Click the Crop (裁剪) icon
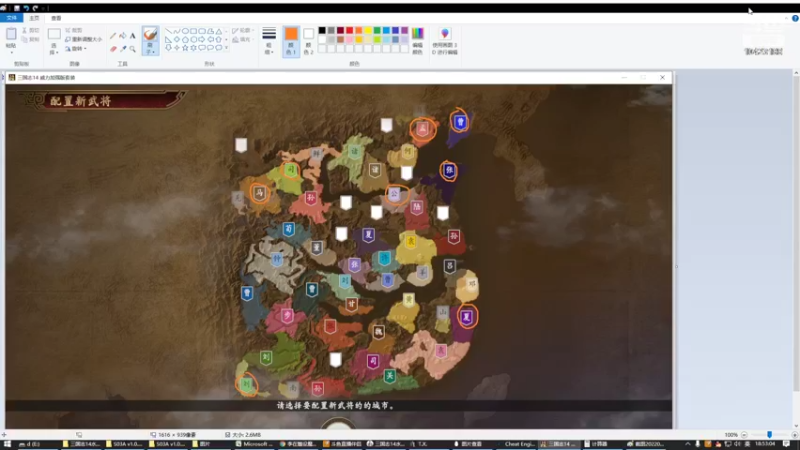The height and width of the screenshot is (450, 800). click(67, 31)
